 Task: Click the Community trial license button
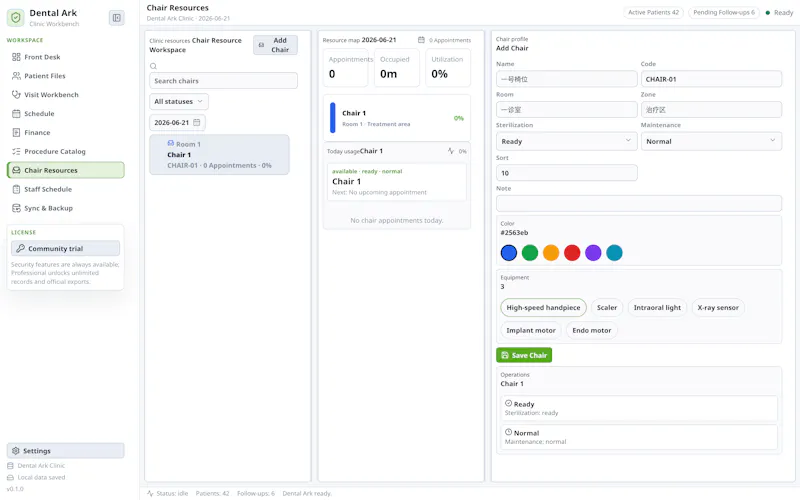click(x=65, y=248)
